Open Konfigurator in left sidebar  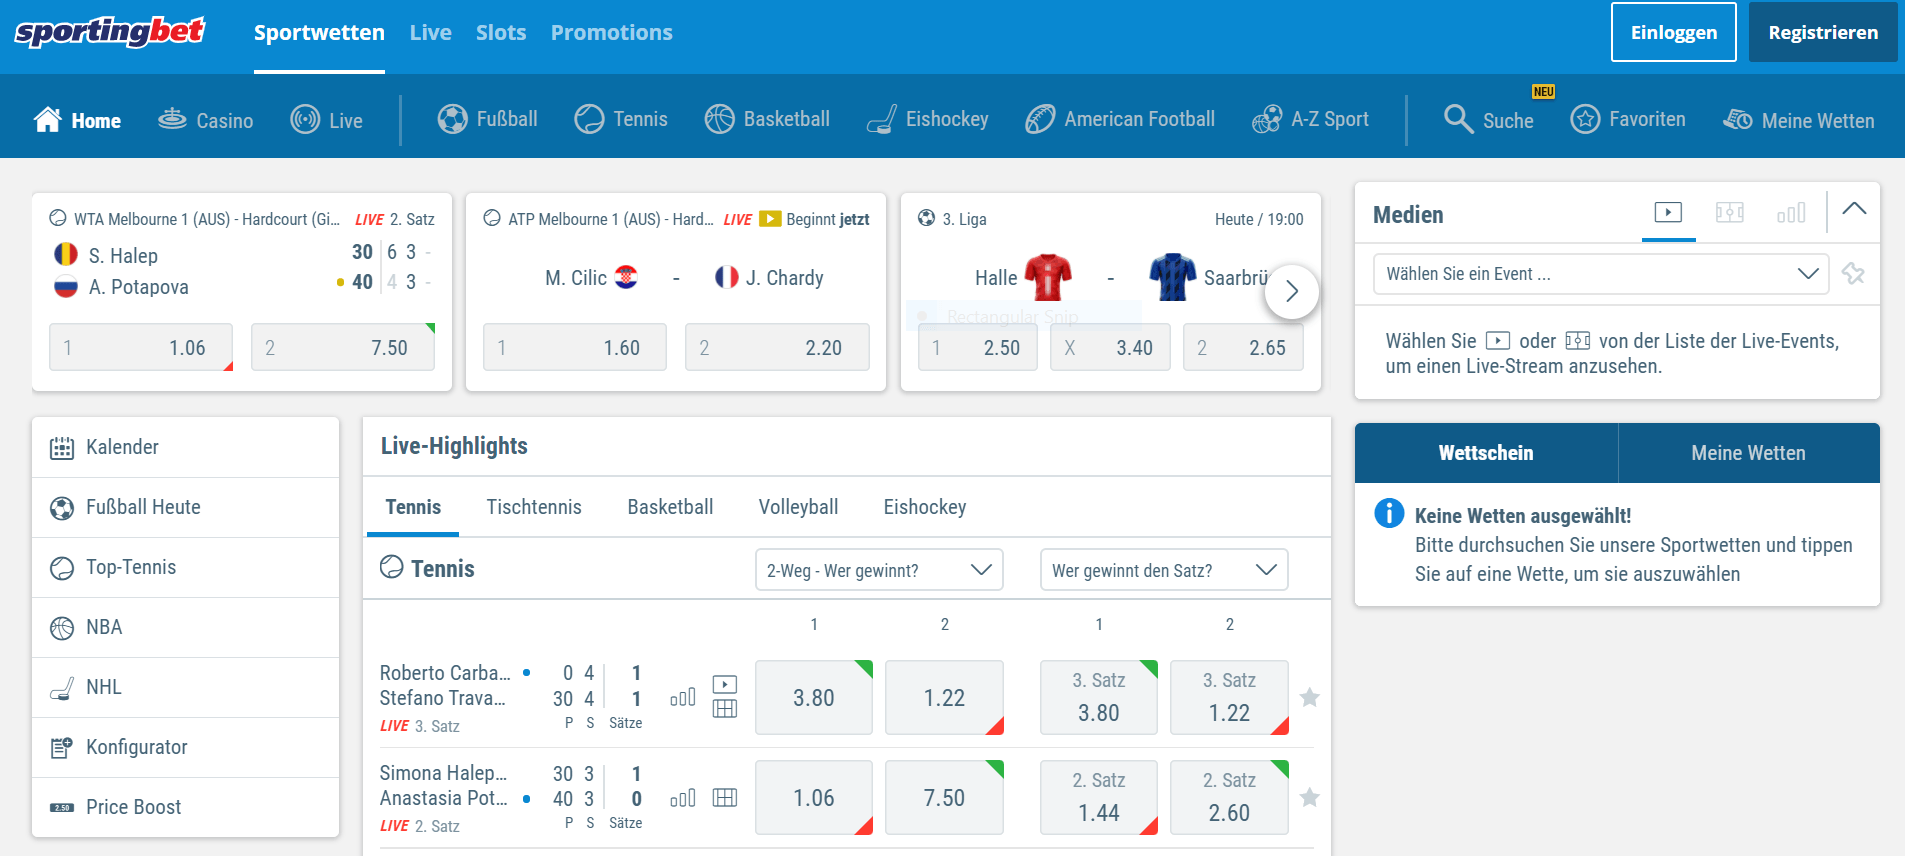click(x=186, y=747)
